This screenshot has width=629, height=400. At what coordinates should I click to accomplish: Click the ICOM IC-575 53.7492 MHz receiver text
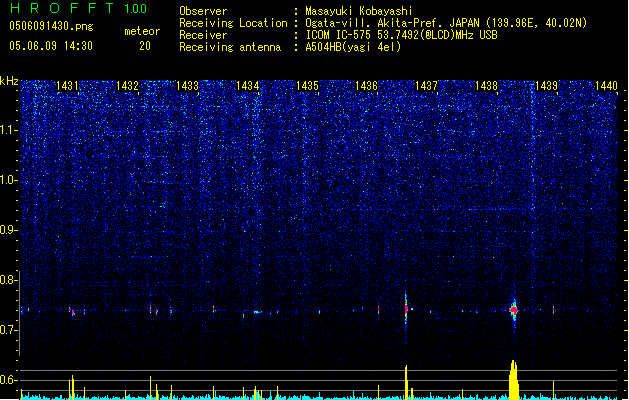[401, 35]
